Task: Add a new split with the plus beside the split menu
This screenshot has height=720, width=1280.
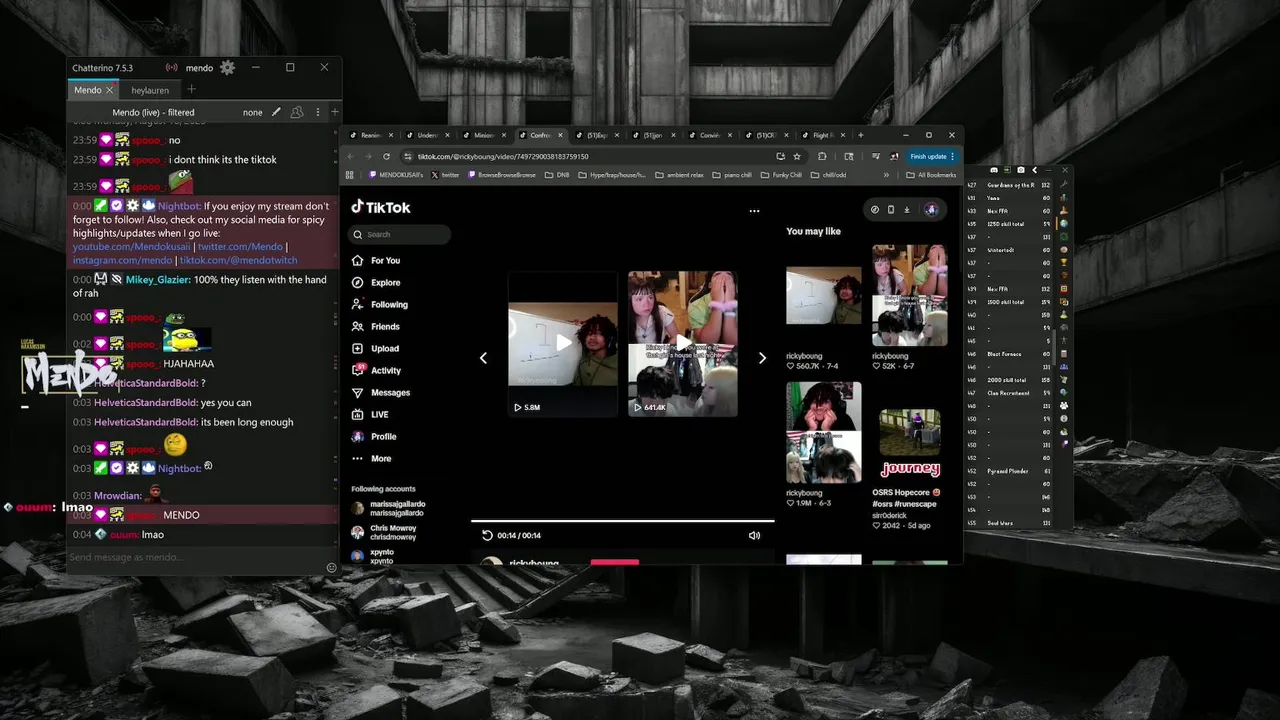Action: coord(335,112)
